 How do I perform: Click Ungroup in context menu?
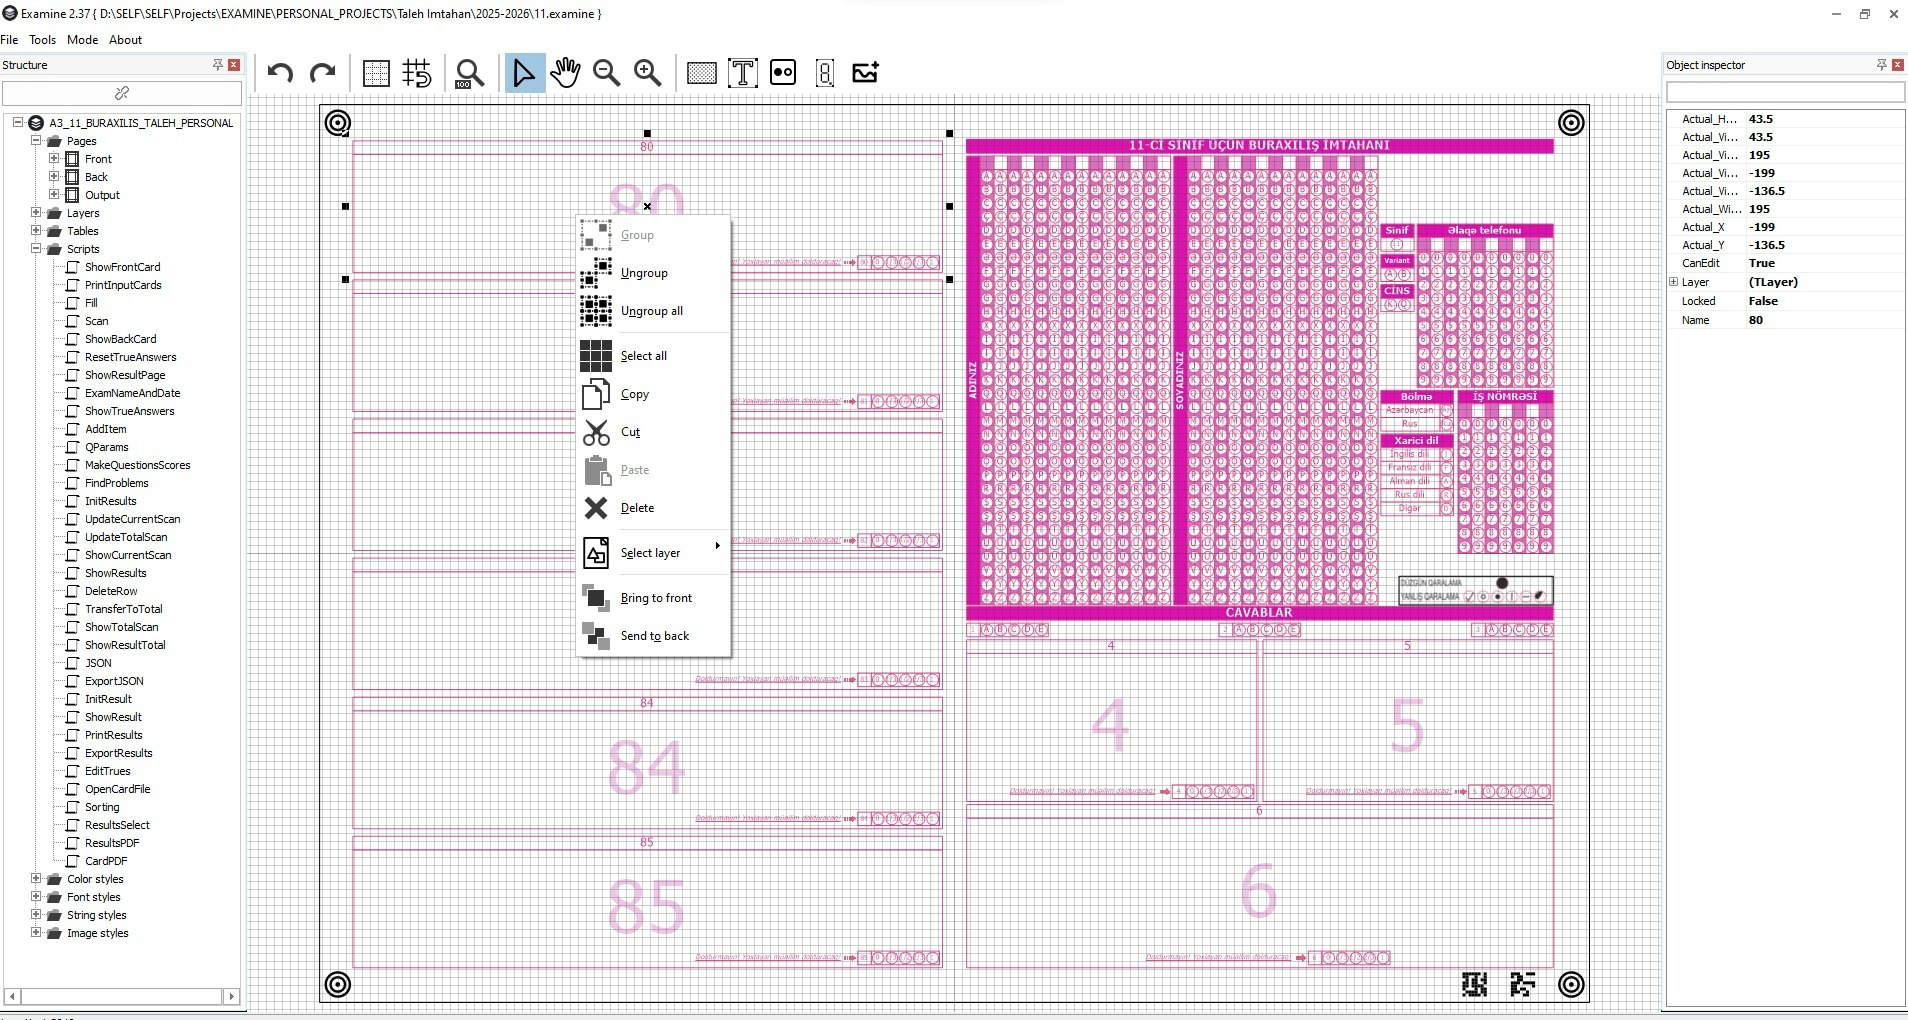click(x=653, y=273)
